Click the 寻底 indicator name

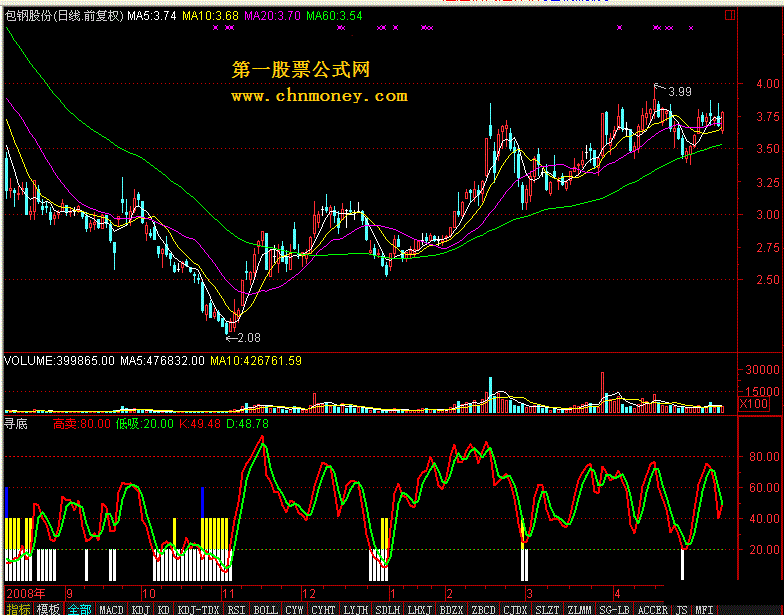[16, 424]
